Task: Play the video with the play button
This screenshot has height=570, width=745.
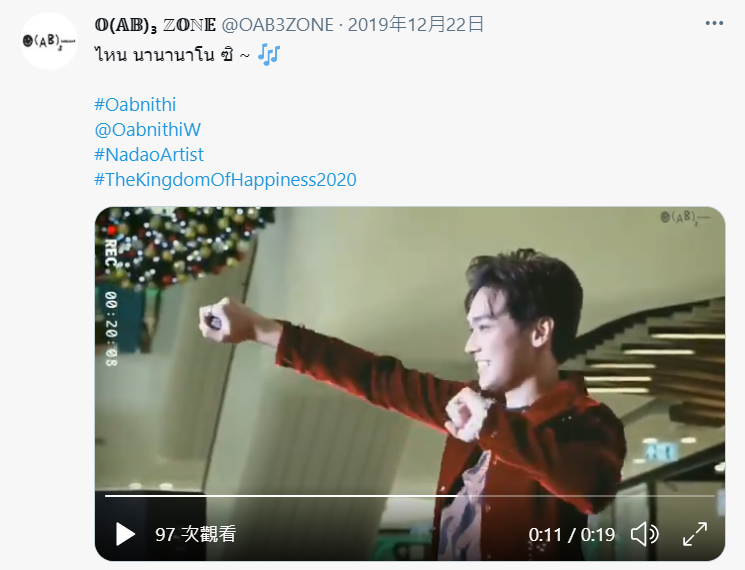Action: (x=125, y=534)
